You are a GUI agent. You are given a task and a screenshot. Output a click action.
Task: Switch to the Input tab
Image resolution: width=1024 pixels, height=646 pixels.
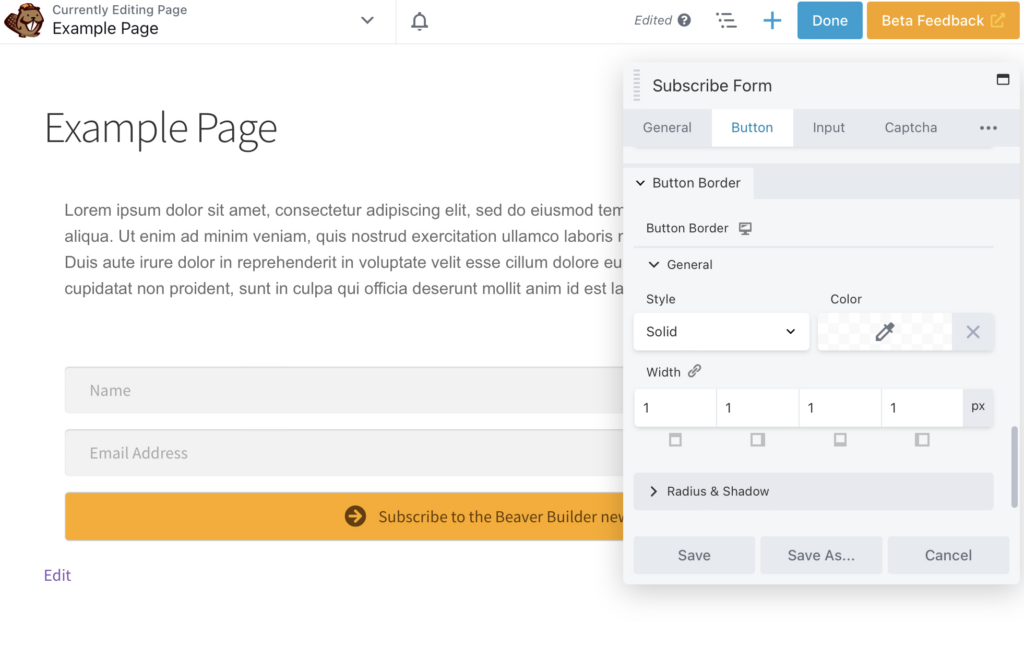click(x=829, y=127)
